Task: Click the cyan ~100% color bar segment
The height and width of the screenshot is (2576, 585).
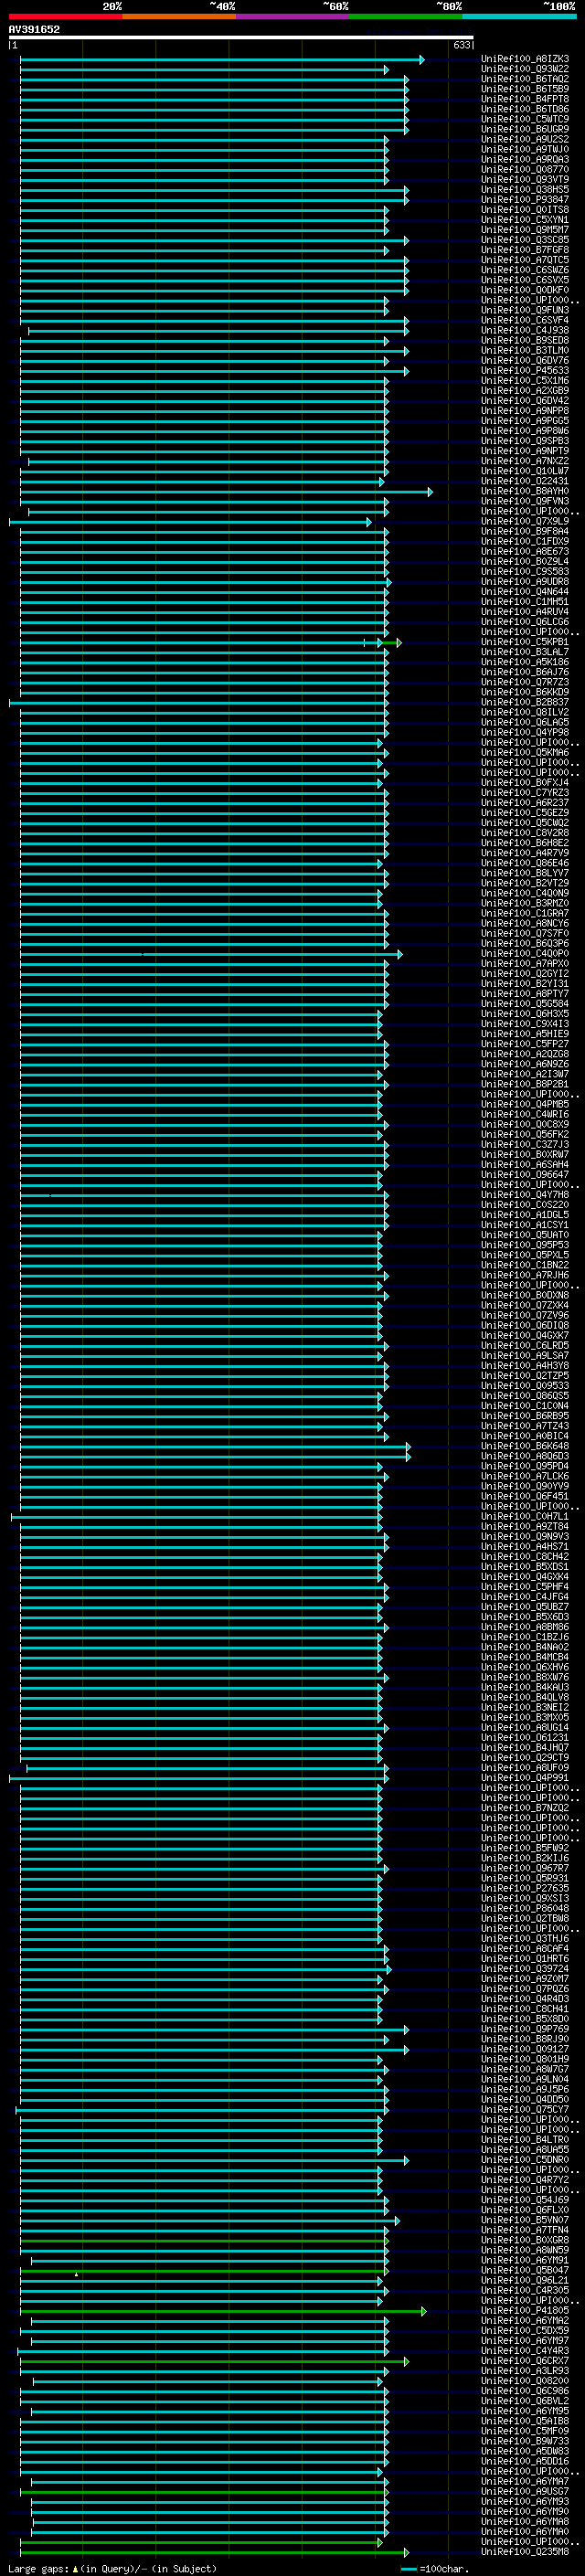Action: [520, 16]
